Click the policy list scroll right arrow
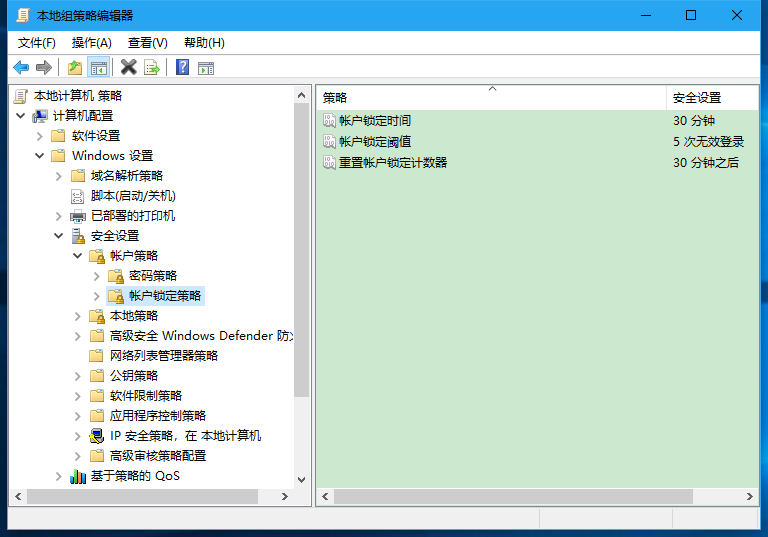This screenshot has width=768, height=537. (x=750, y=496)
